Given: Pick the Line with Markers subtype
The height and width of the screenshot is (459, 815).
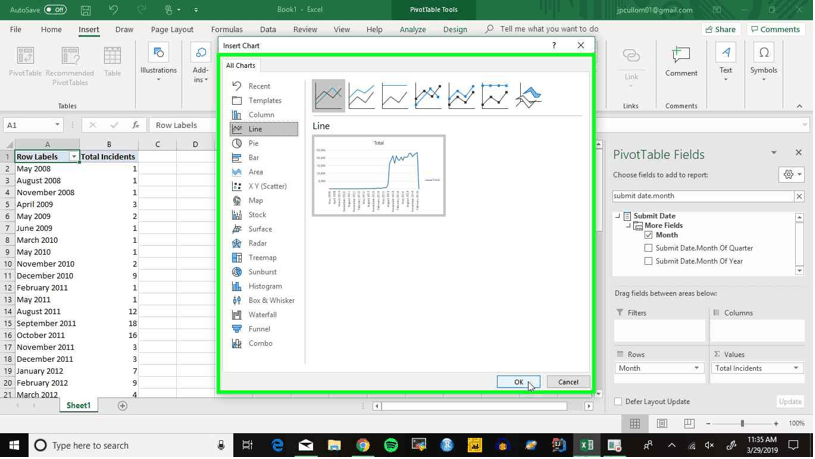Looking at the screenshot, I should (428, 96).
